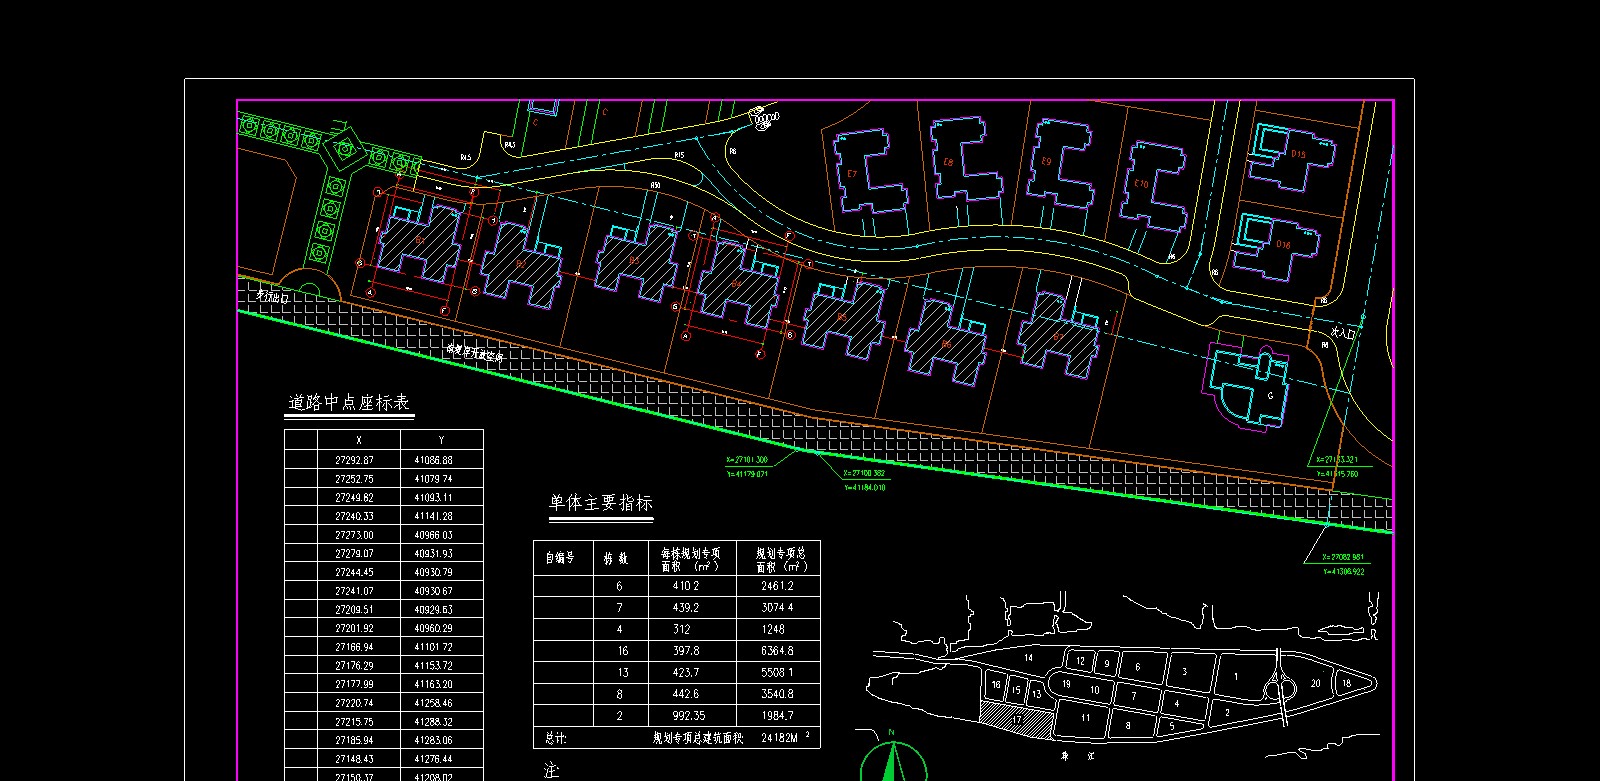Click the 24182M total area value

coord(779,738)
